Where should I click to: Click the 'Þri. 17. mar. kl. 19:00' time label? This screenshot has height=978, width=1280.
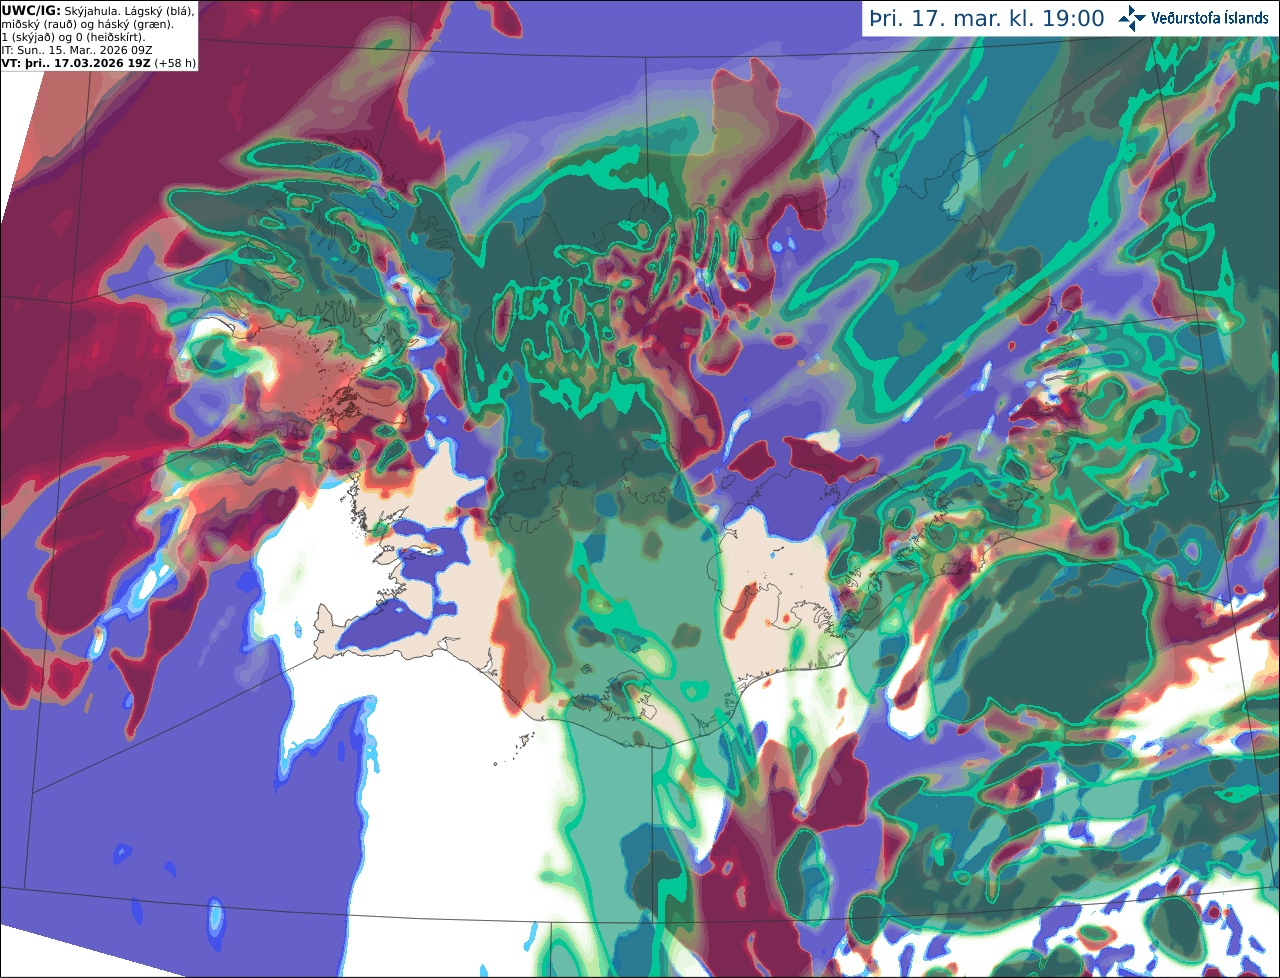[x=987, y=18]
